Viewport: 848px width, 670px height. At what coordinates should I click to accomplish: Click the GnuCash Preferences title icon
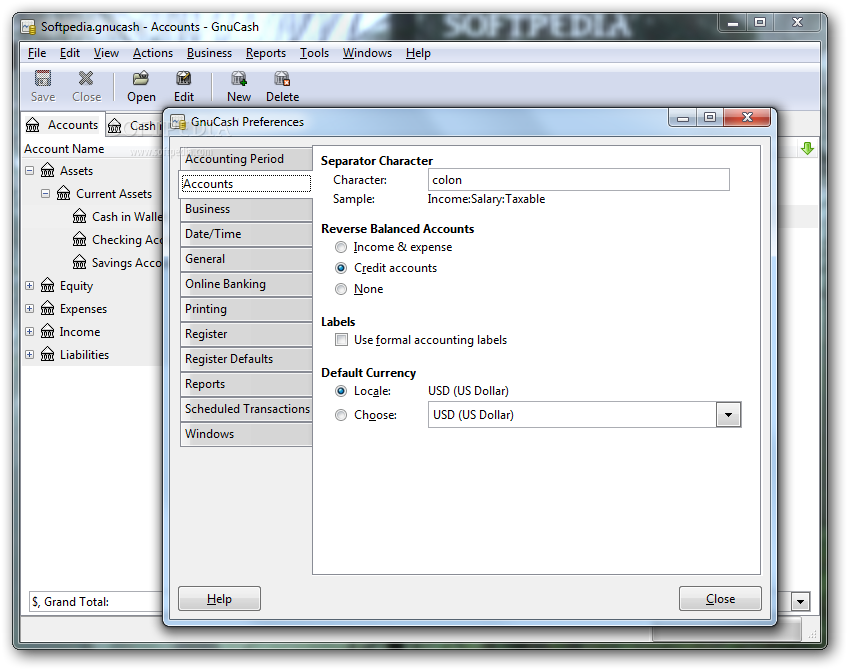[x=178, y=122]
